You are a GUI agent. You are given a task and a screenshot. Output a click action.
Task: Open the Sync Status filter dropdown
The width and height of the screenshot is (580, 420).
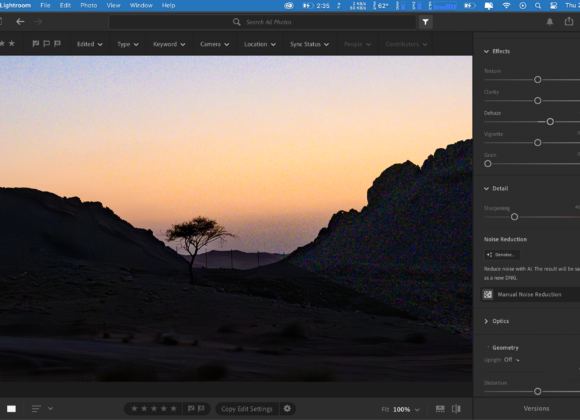(x=309, y=44)
